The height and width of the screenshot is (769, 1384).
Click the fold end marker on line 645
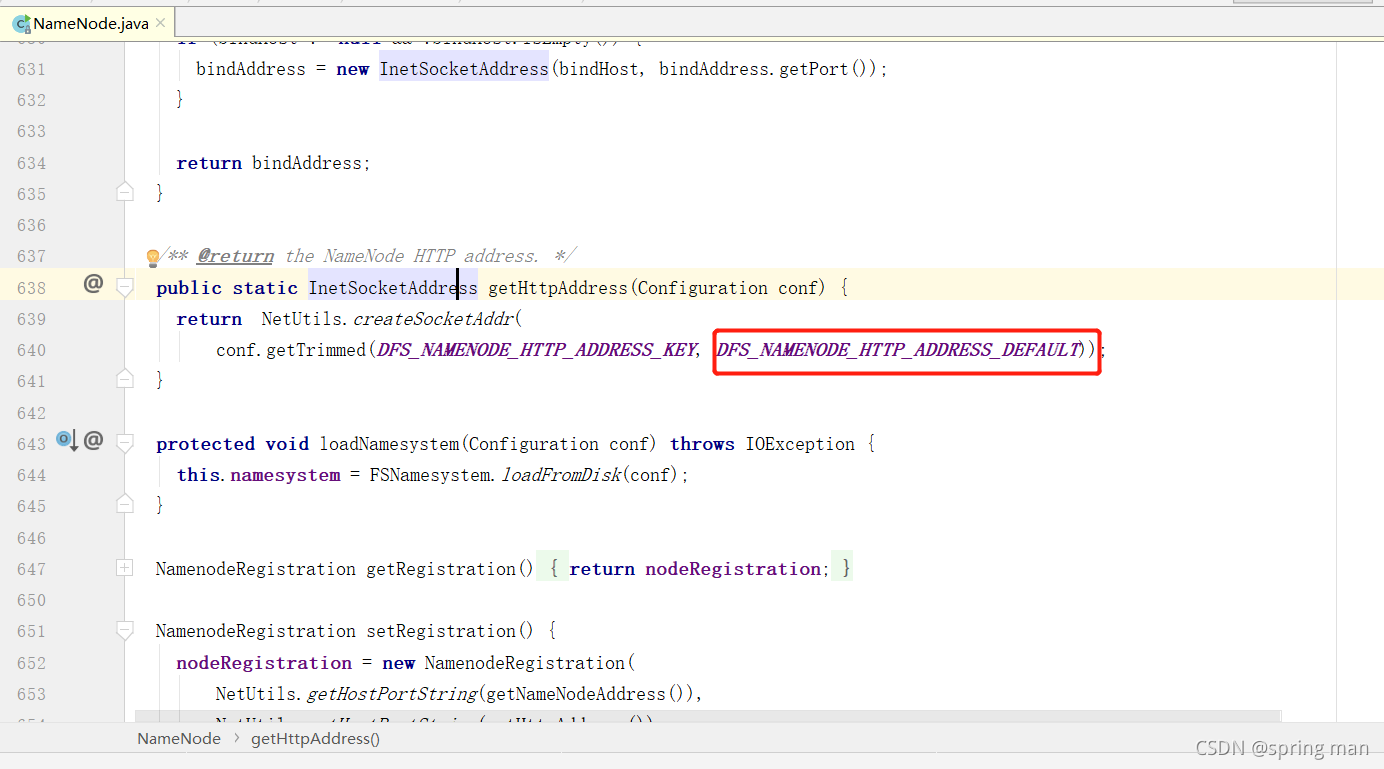[x=125, y=504]
